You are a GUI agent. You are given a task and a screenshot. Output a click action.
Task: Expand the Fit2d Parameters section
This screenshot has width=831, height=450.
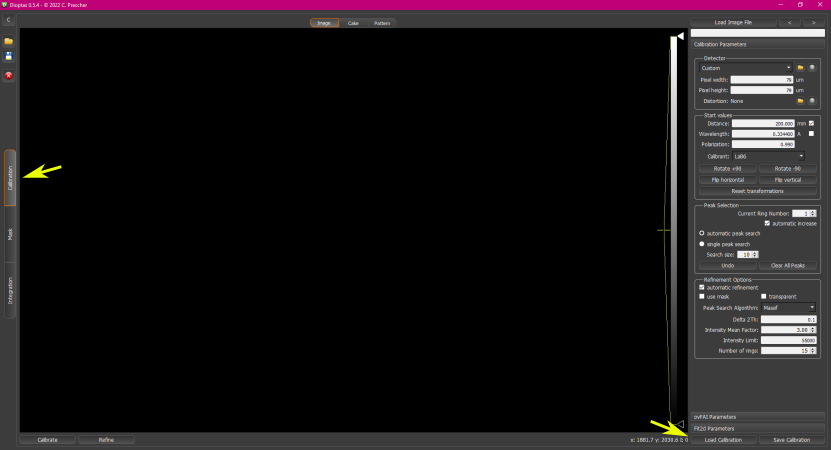pos(758,428)
